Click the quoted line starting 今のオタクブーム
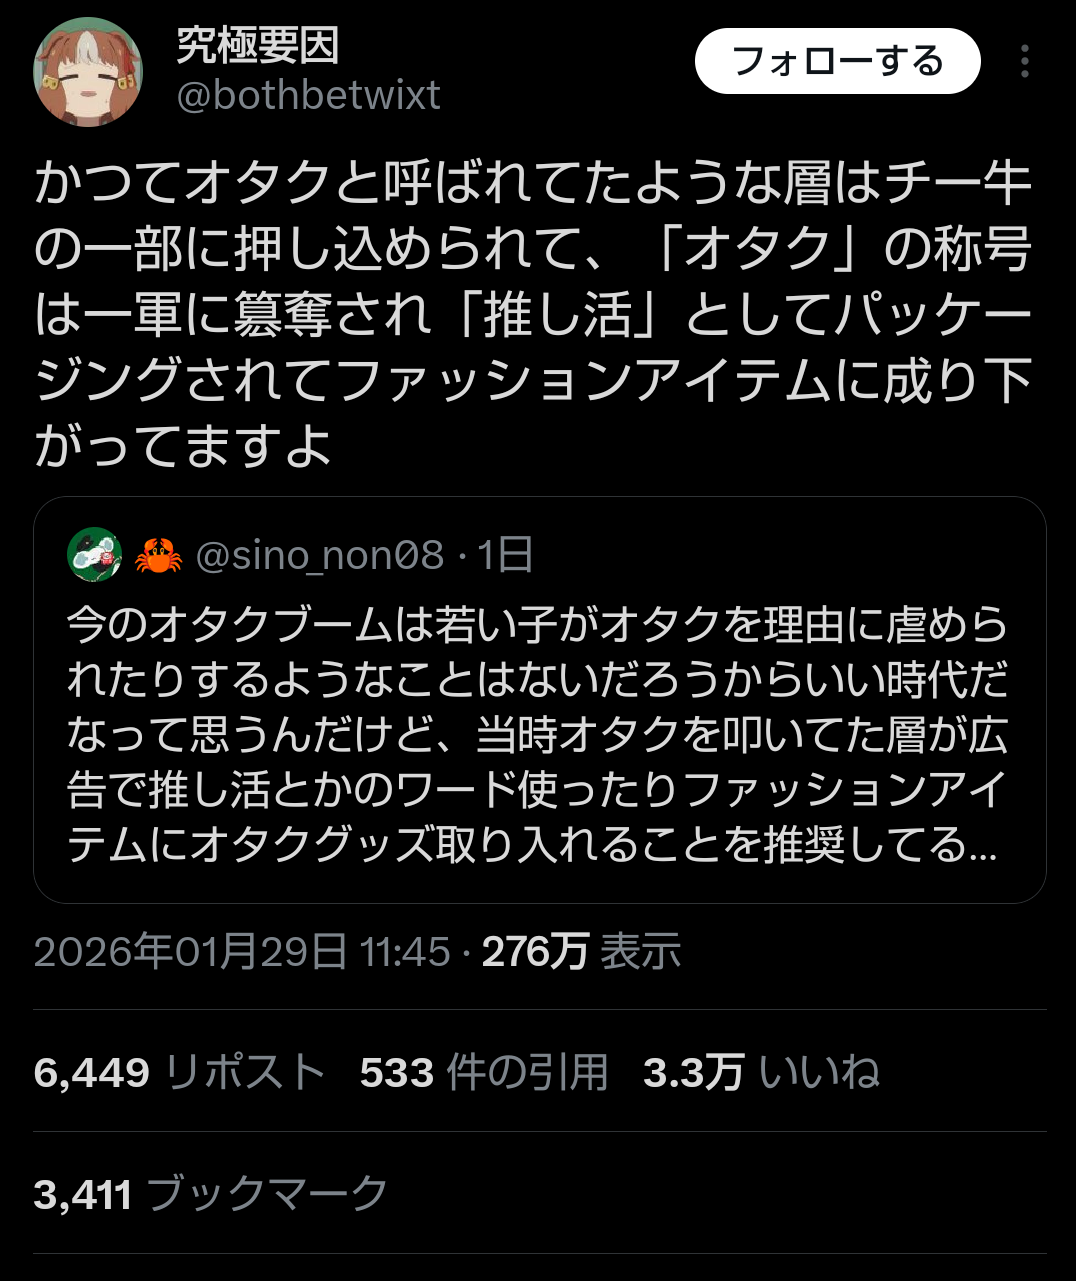 click(x=538, y=625)
